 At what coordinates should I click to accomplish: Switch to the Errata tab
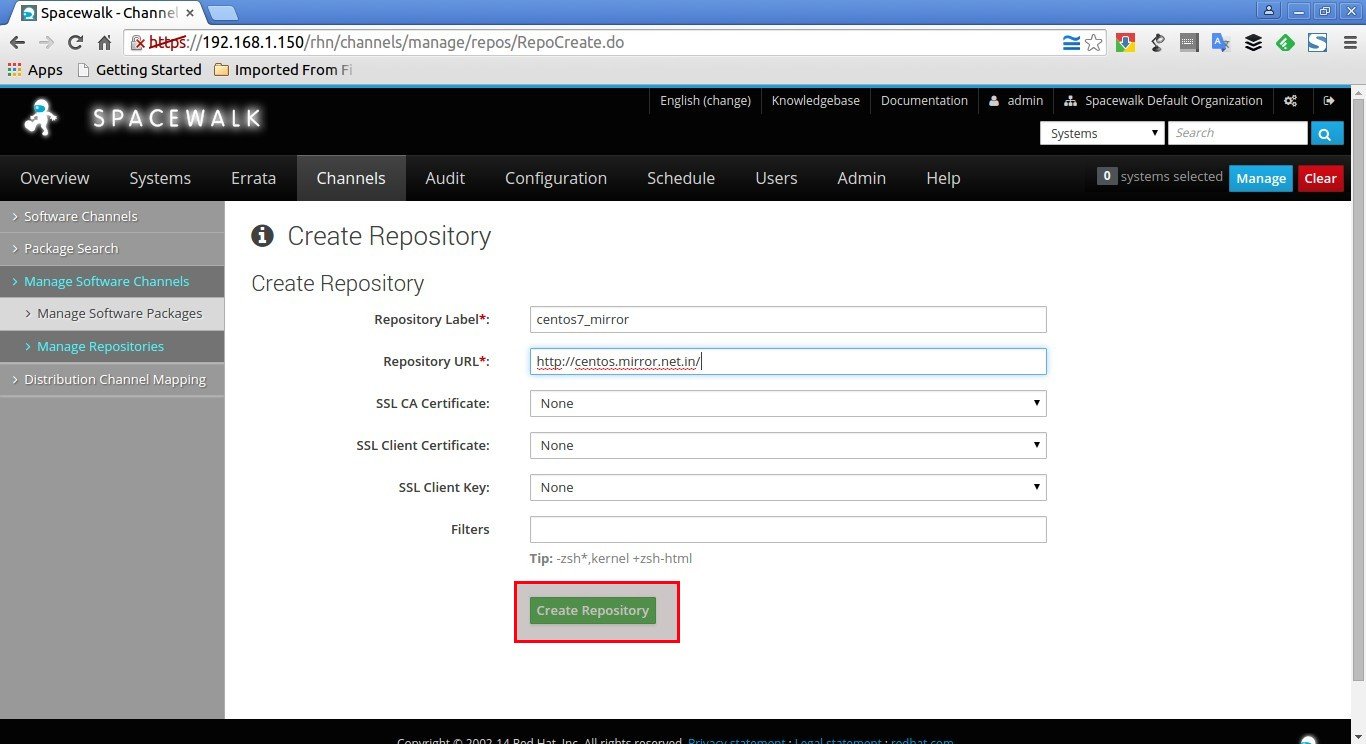point(253,178)
